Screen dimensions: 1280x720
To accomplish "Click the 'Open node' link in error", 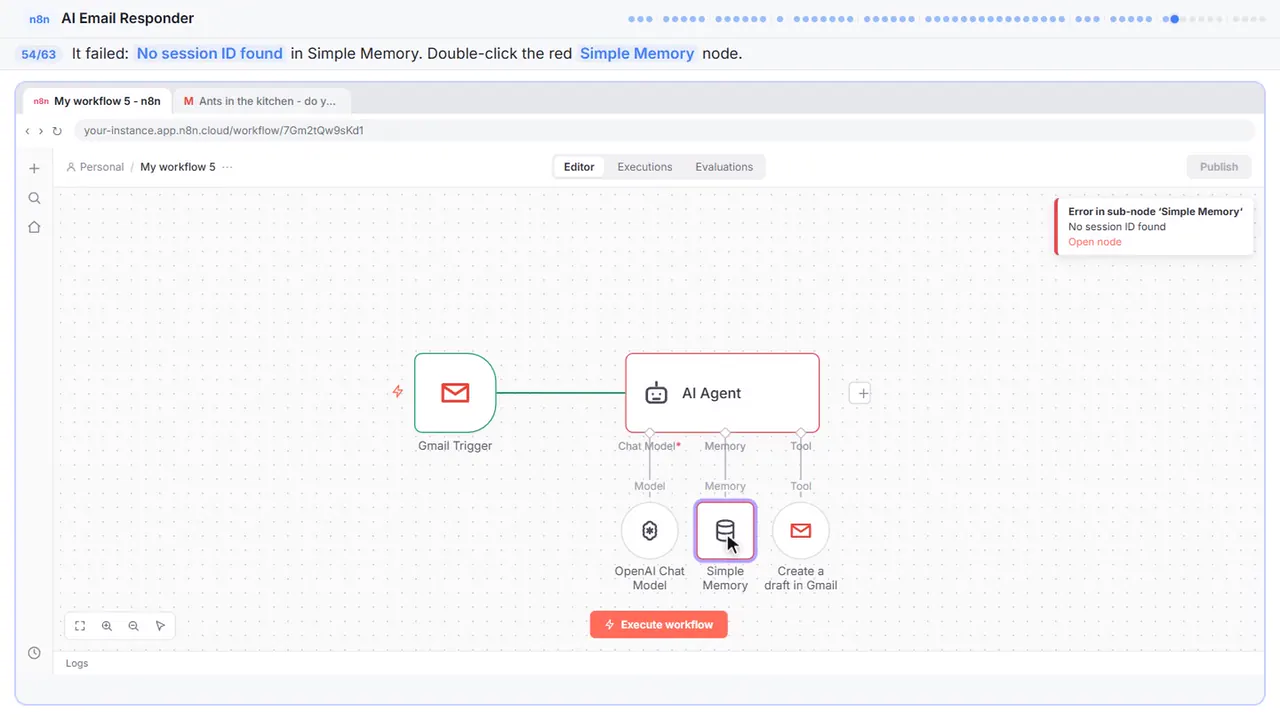I will pos(1095,242).
